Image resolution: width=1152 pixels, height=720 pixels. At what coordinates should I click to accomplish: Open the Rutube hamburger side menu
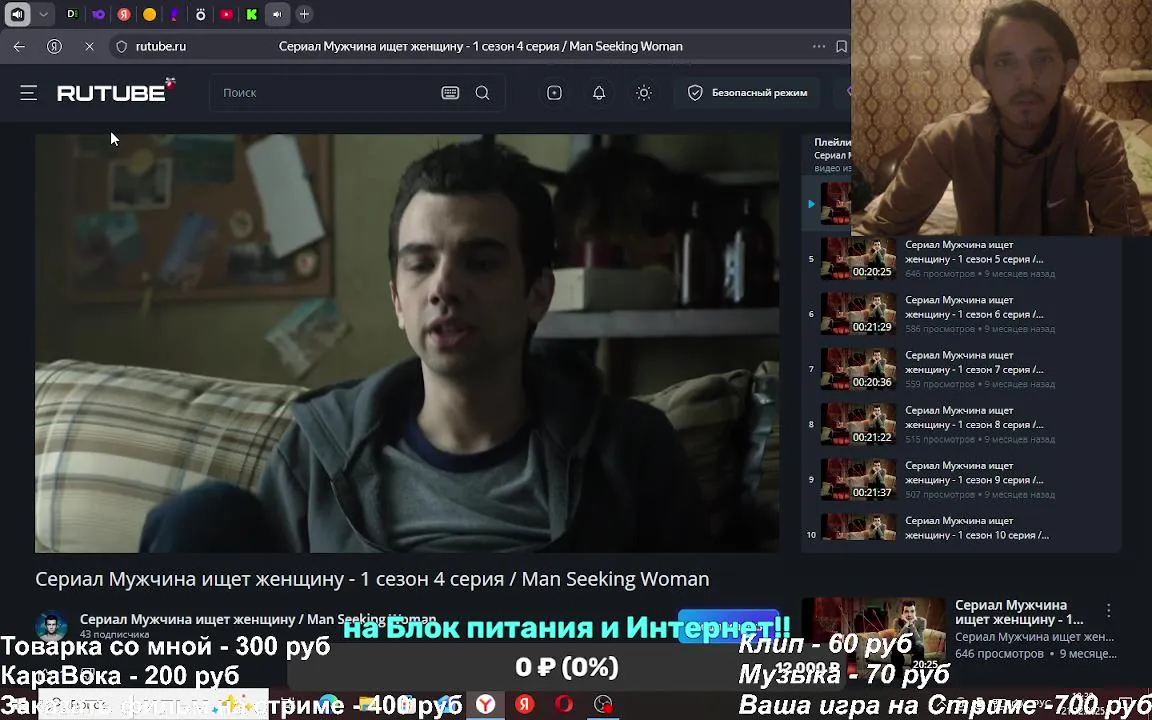tap(29, 93)
